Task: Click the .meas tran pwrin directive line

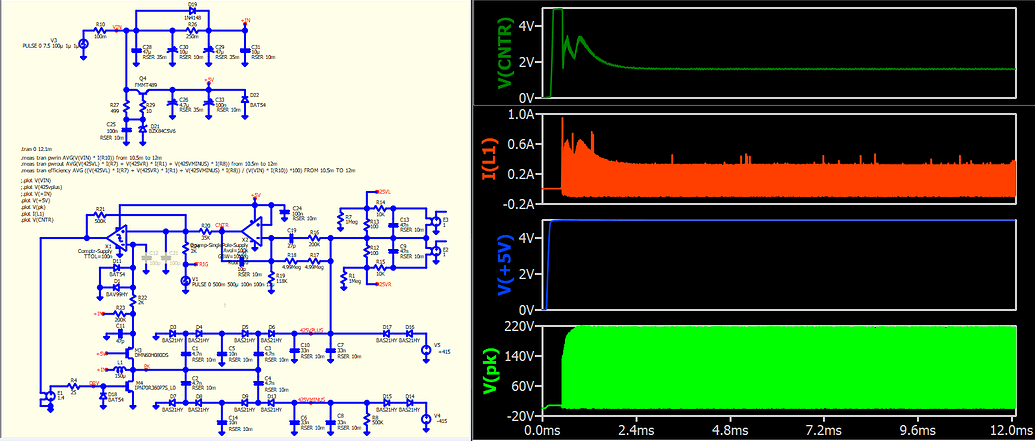Action: pos(92,157)
